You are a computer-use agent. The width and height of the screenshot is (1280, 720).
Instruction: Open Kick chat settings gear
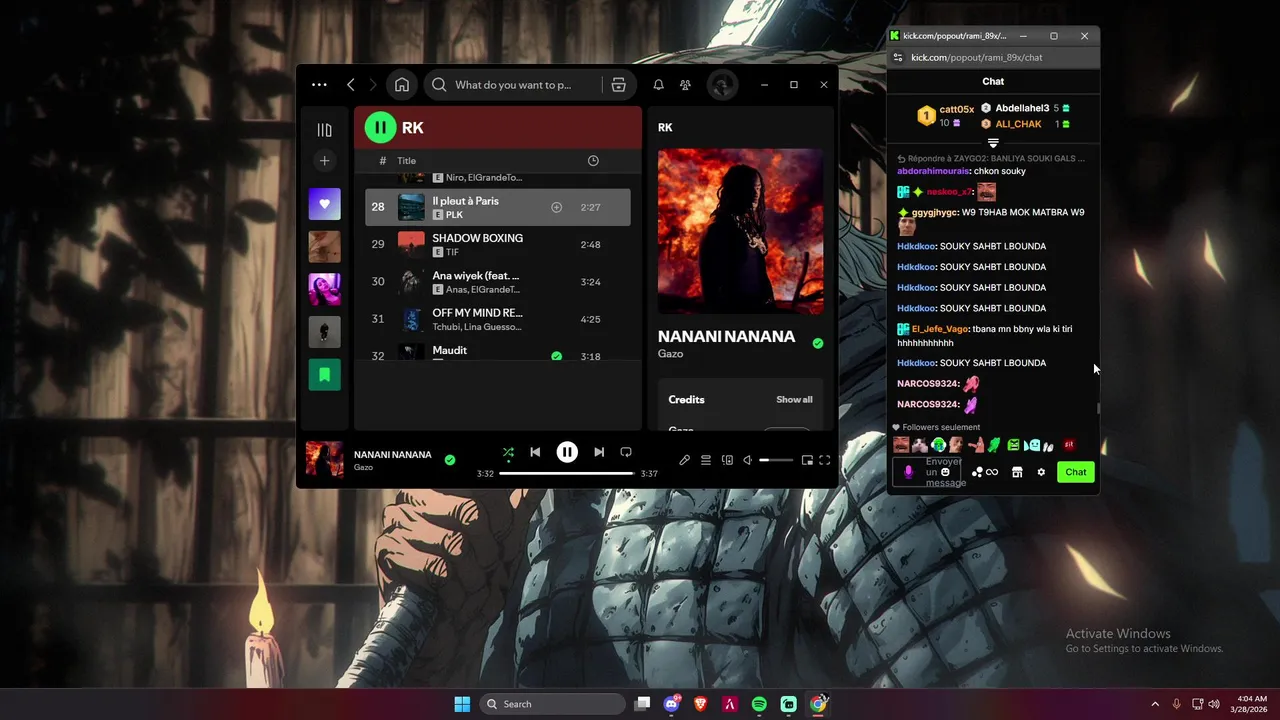coord(1041,472)
